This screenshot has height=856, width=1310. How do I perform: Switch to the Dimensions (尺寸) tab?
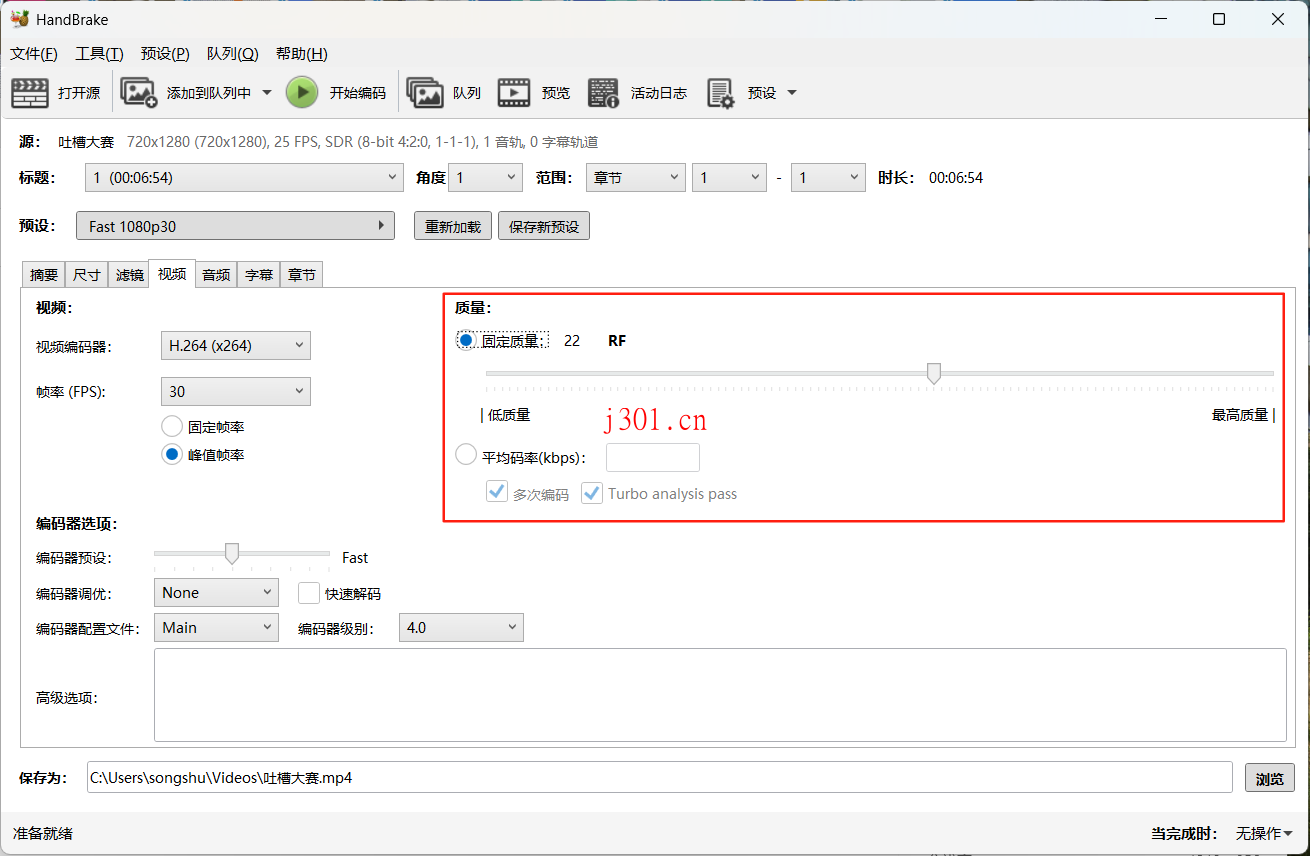(87, 275)
